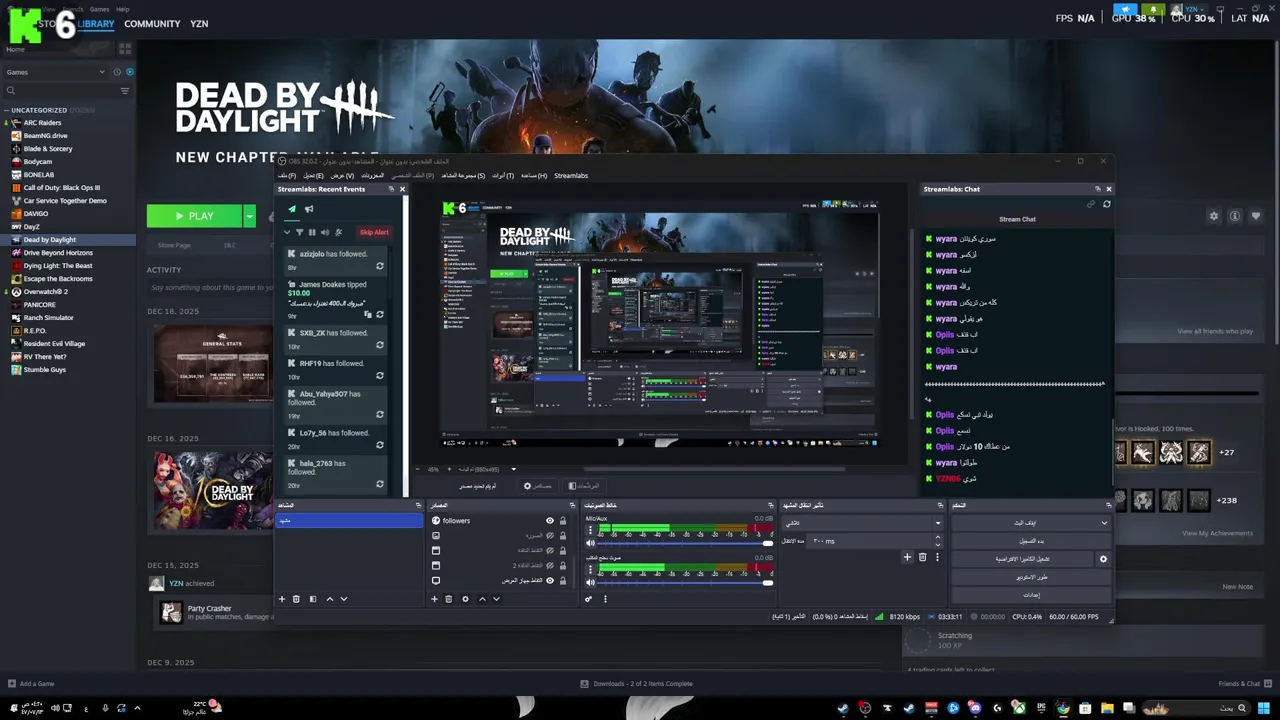Click the studio mode button in controls
The width and height of the screenshot is (1280, 720).
point(1031,577)
